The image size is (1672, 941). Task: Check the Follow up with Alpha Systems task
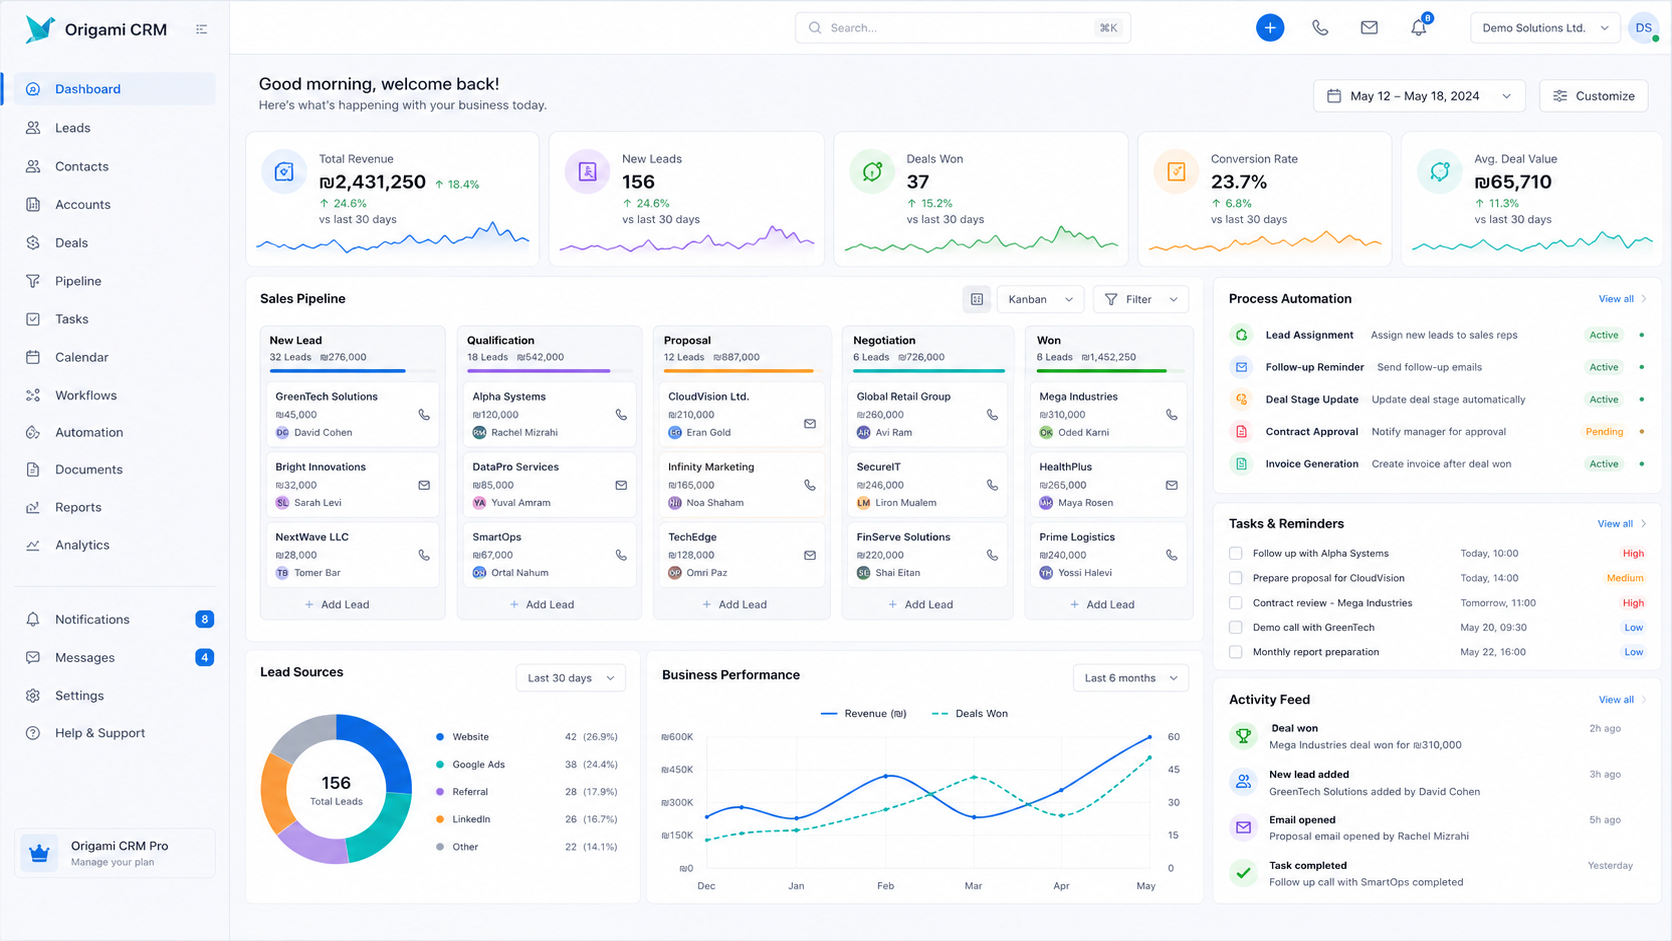pos(1236,553)
